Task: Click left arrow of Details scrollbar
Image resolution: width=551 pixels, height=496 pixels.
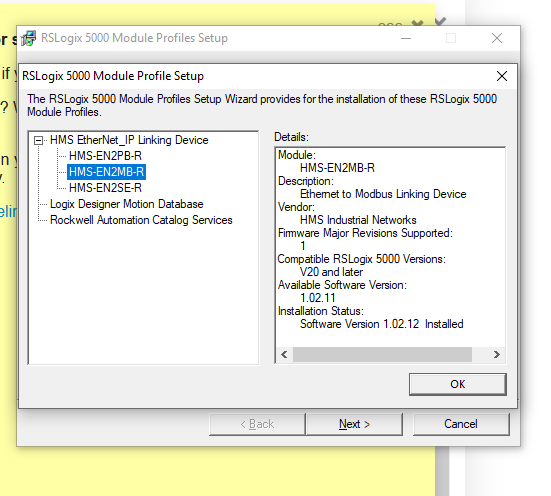Action: click(x=284, y=354)
